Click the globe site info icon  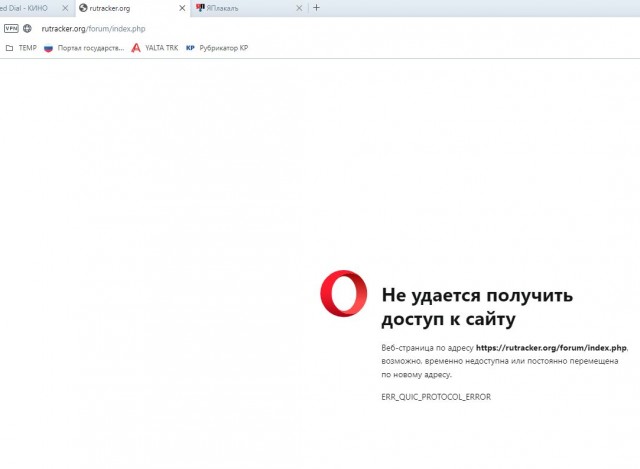27,29
